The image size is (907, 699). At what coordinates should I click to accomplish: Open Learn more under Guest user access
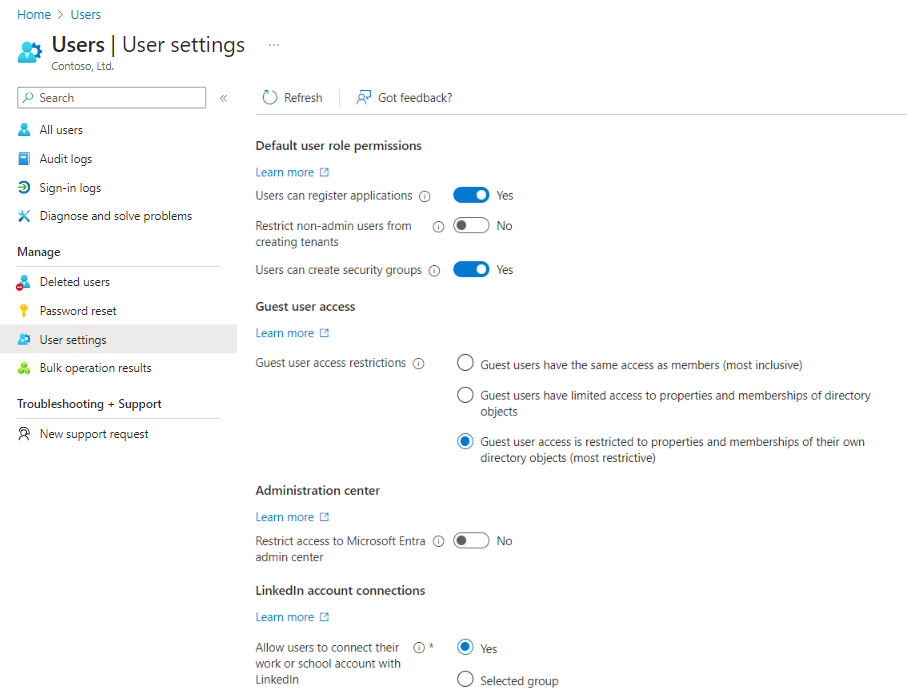tap(285, 332)
